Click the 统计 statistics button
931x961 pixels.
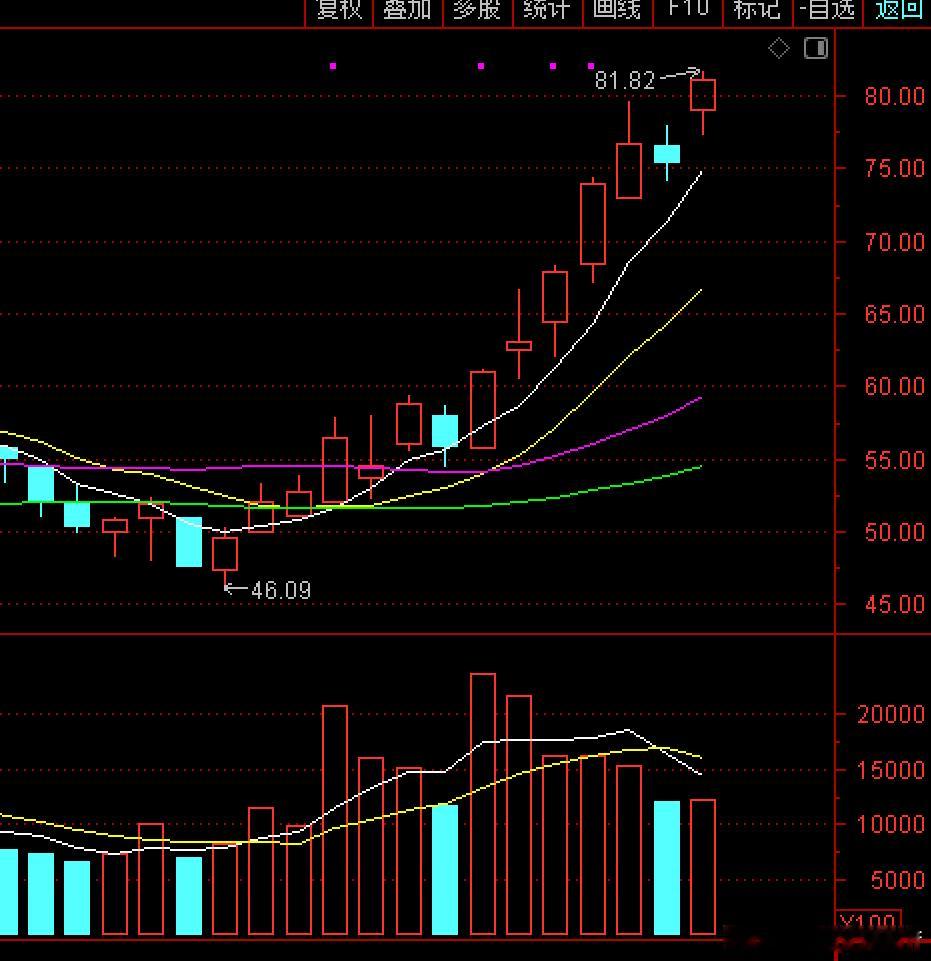pyautogui.click(x=547, y=10)
